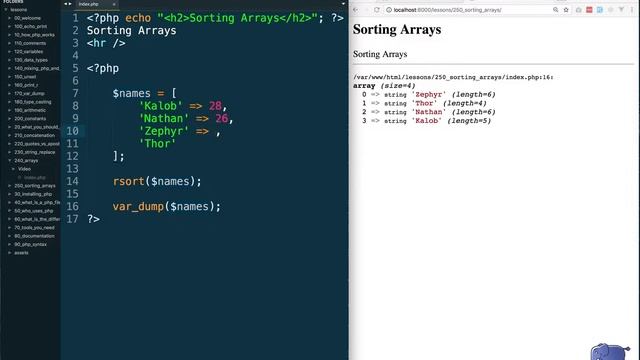
Task: Expand the 120_variables folder arrow
Action: pos(10,52)
